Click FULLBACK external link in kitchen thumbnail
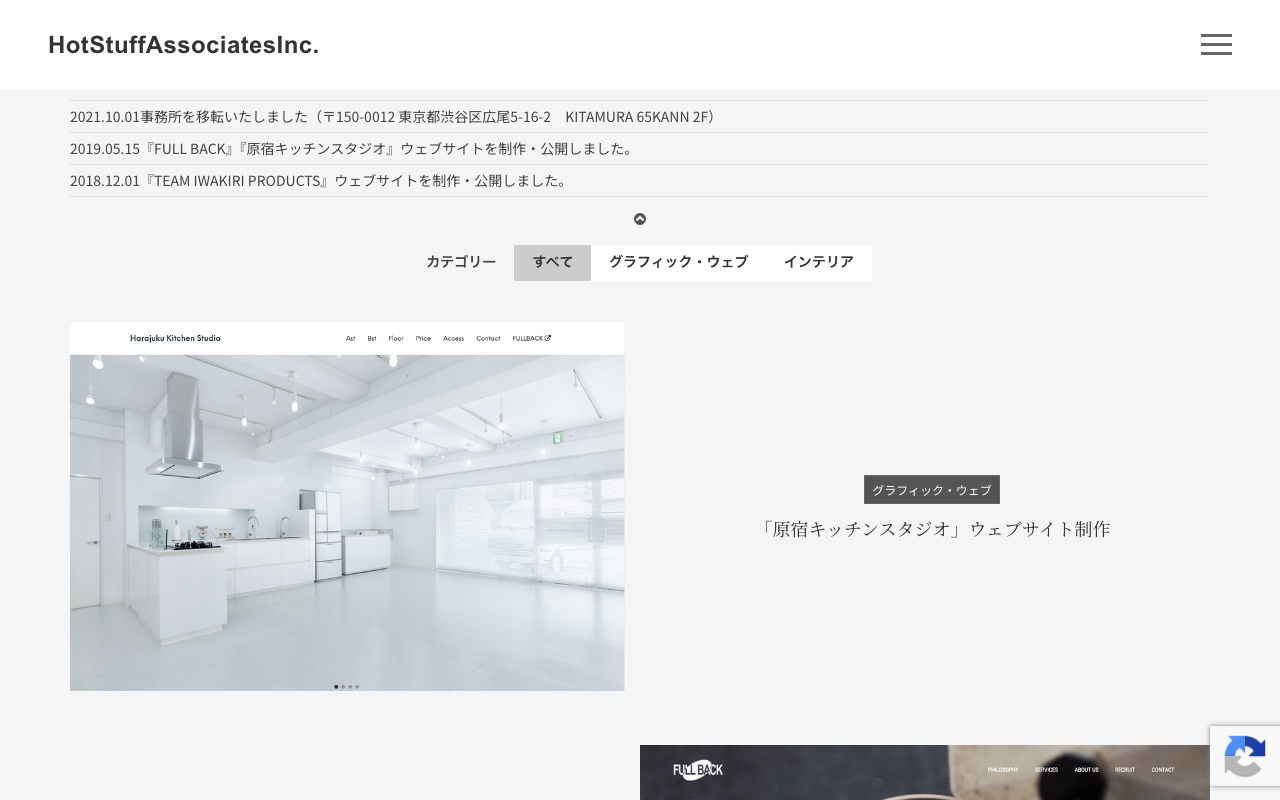This screenshot has width=1280, height=800. coord(532,338)
